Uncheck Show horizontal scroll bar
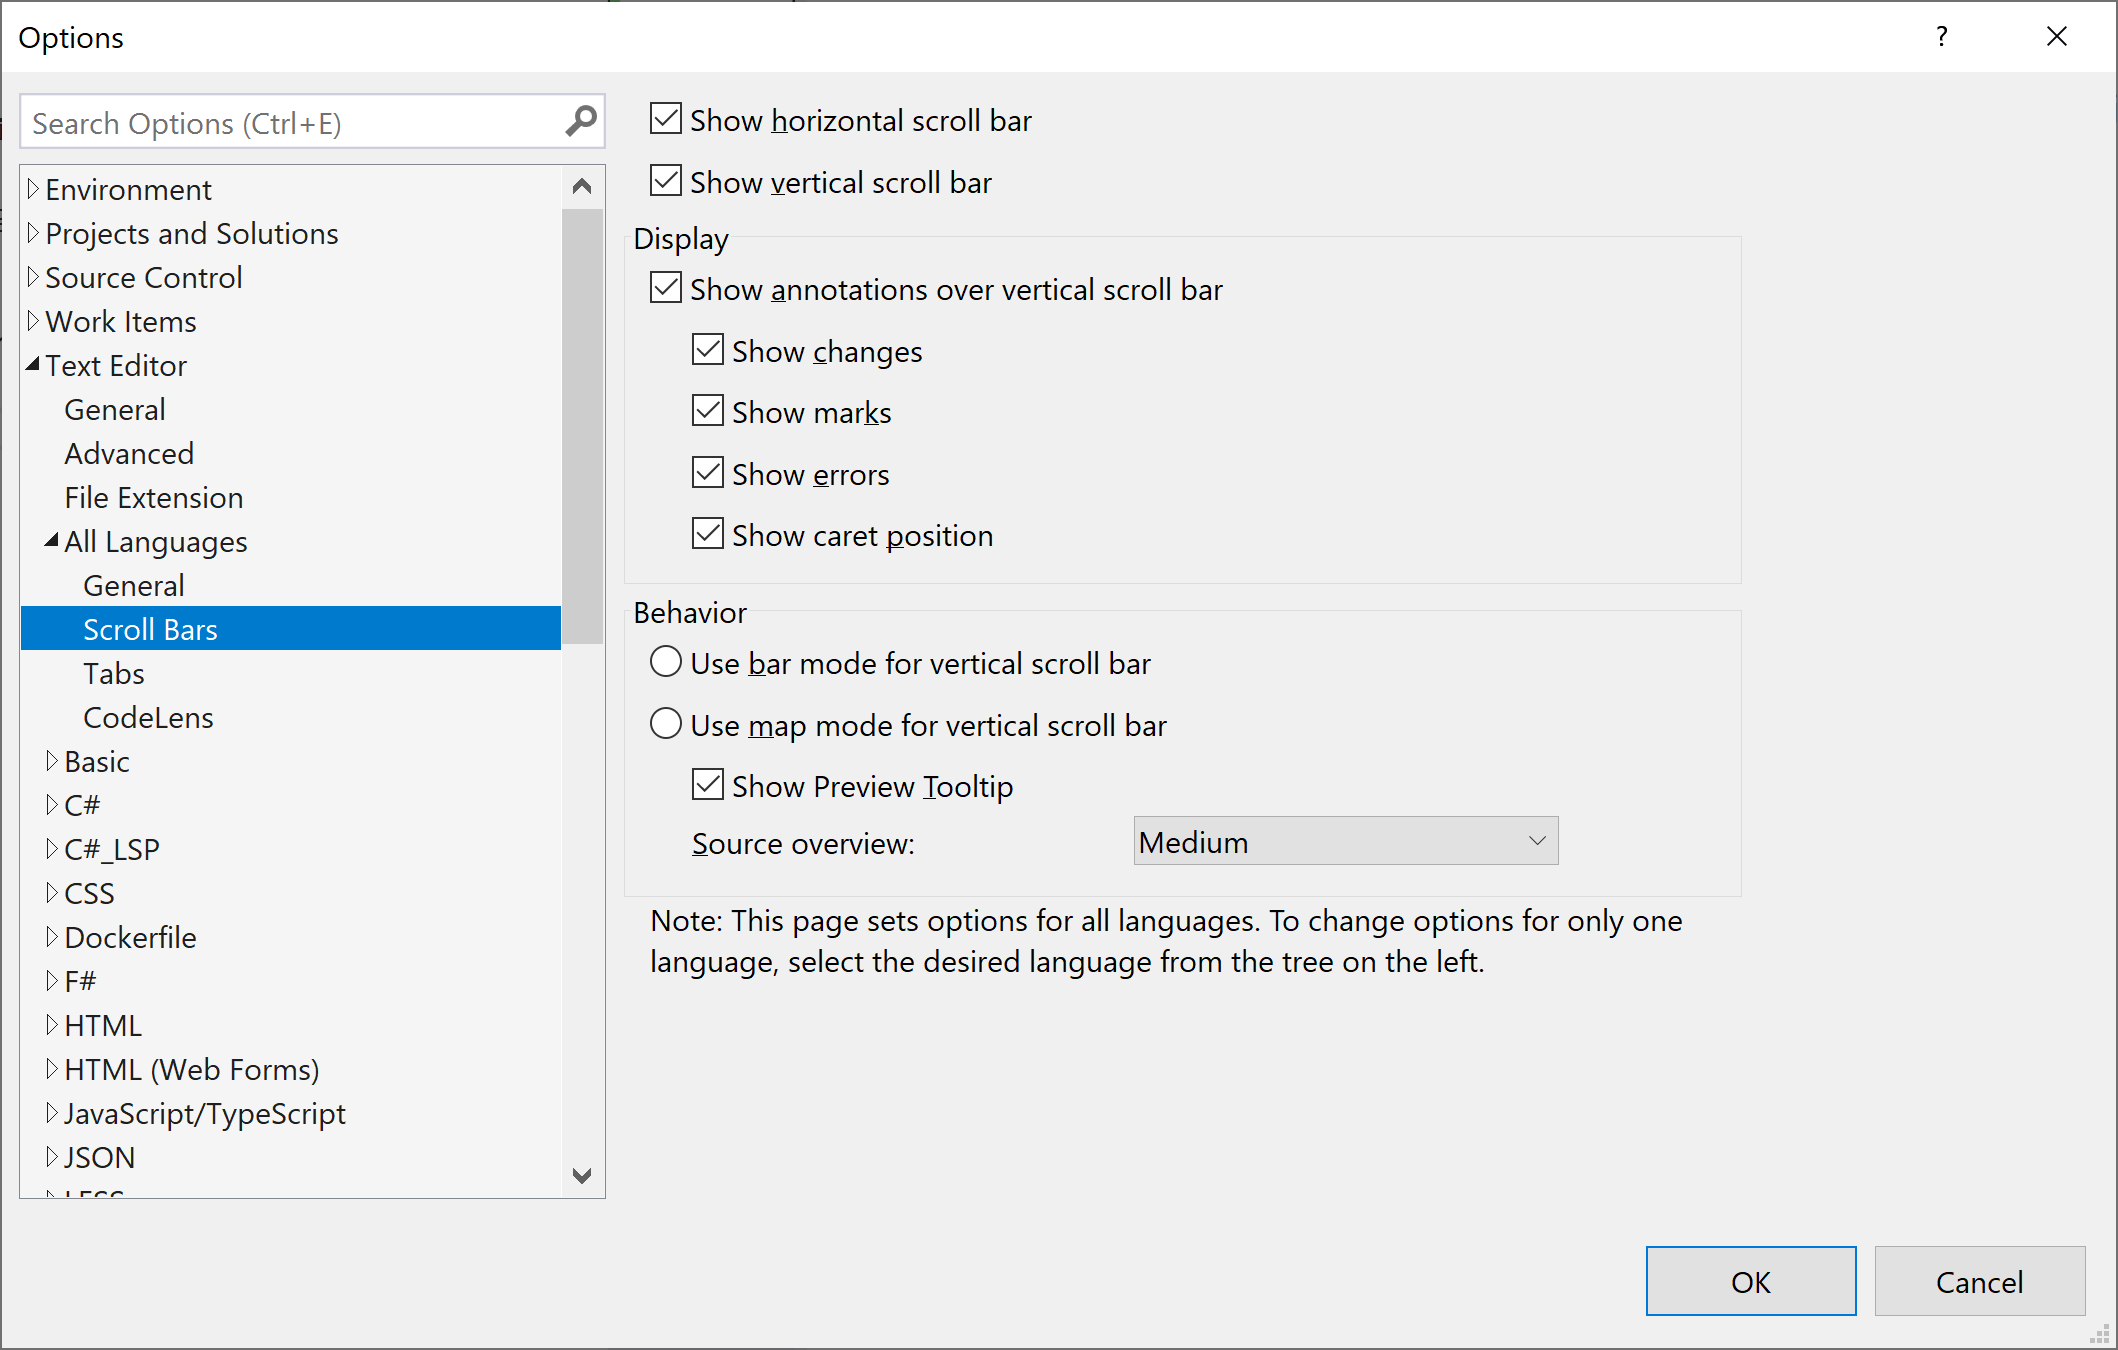 click(x=666, y=119)
